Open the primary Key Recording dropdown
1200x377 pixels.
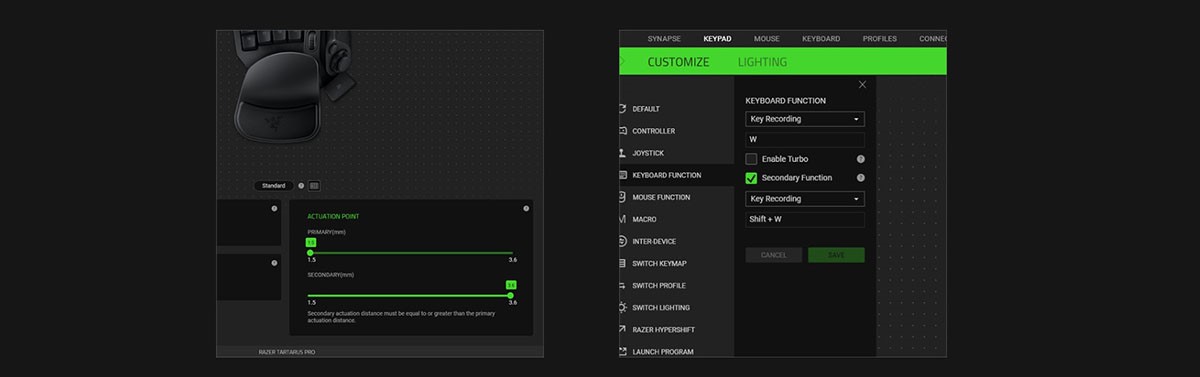[x=805, y=119]
